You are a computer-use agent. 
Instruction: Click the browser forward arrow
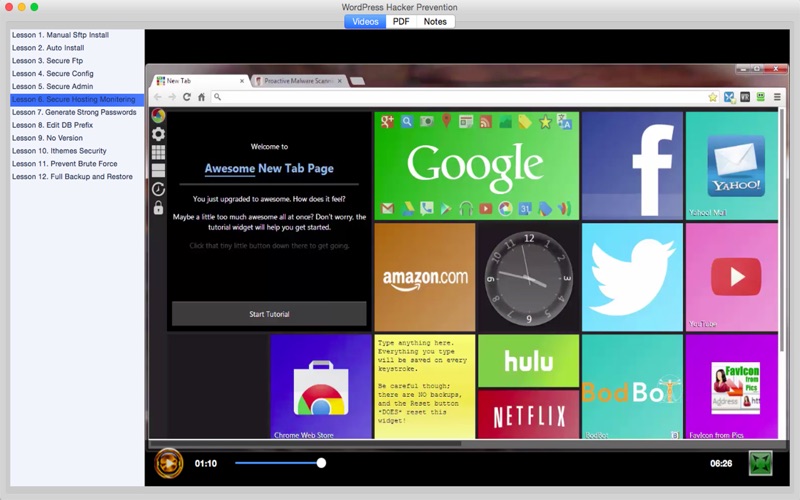click(172, 97)
